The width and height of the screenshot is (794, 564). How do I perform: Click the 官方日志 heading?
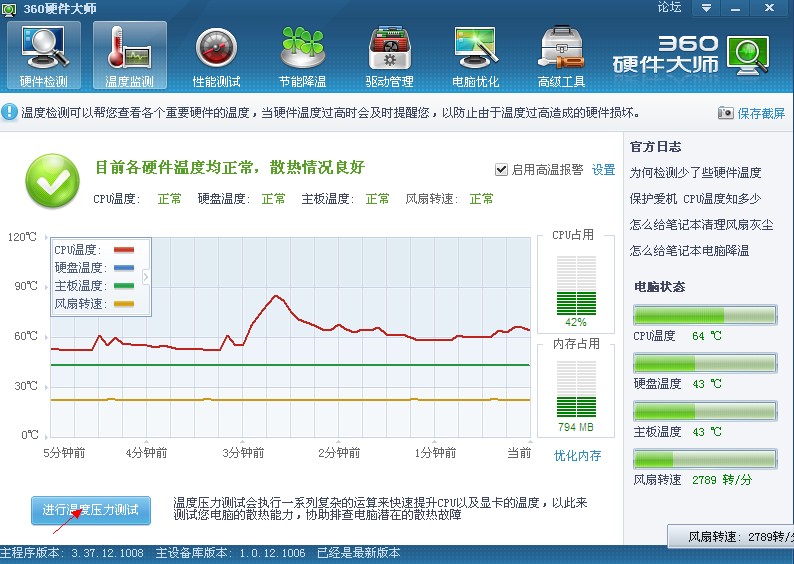click(x=655, y=147)
